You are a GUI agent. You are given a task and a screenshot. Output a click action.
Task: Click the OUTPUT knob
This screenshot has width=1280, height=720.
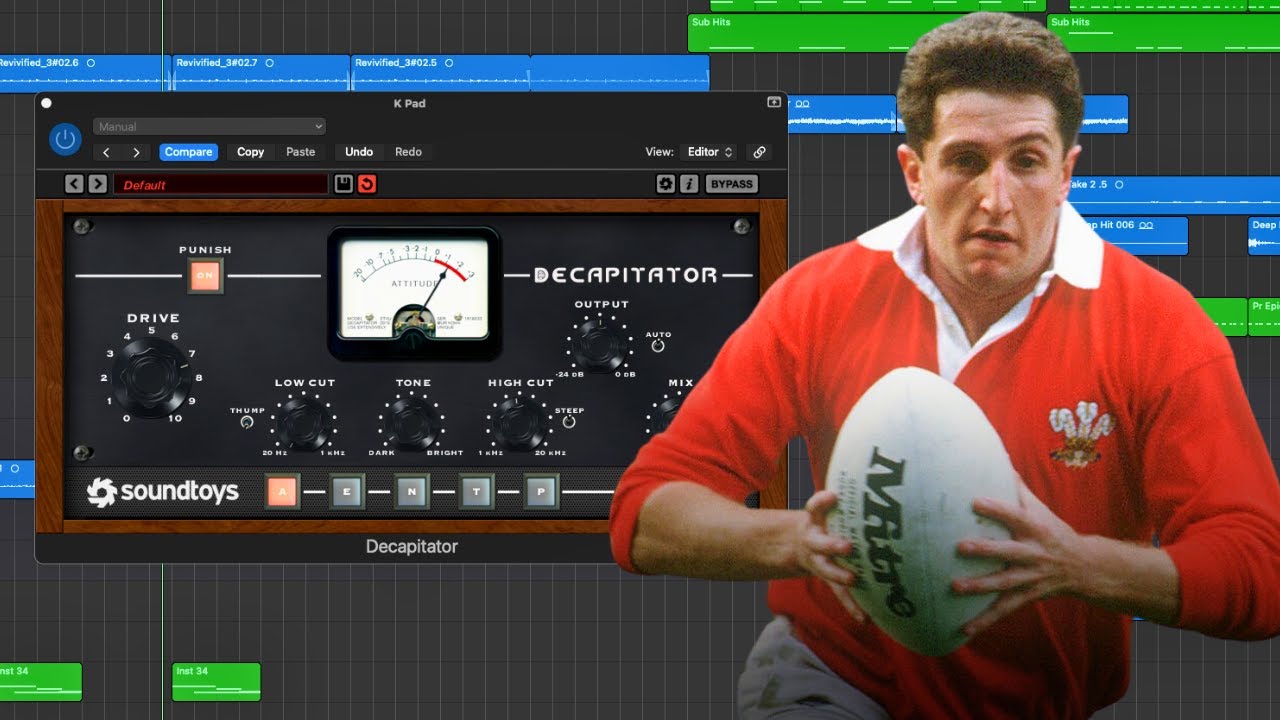[x=598, y=345]
